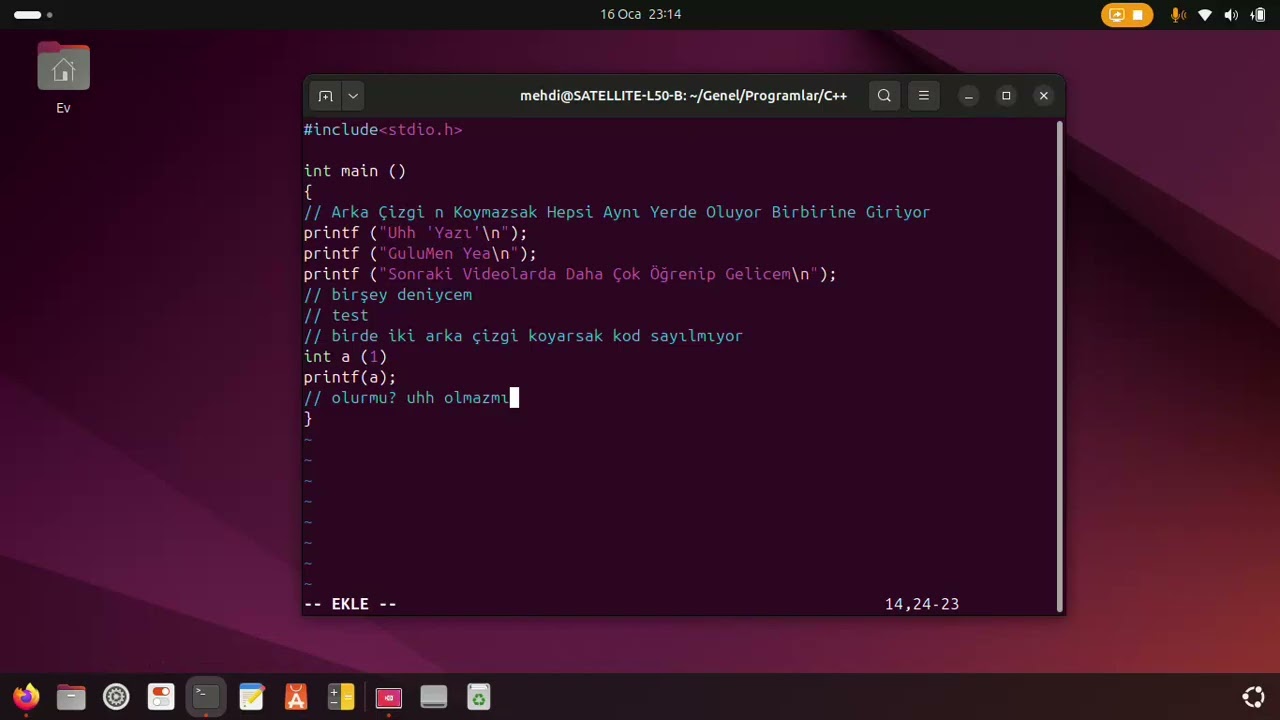This screenshot has height=720, width=1280.
Task: Click the 'int a (1)' line
Action: click(345, 357)
